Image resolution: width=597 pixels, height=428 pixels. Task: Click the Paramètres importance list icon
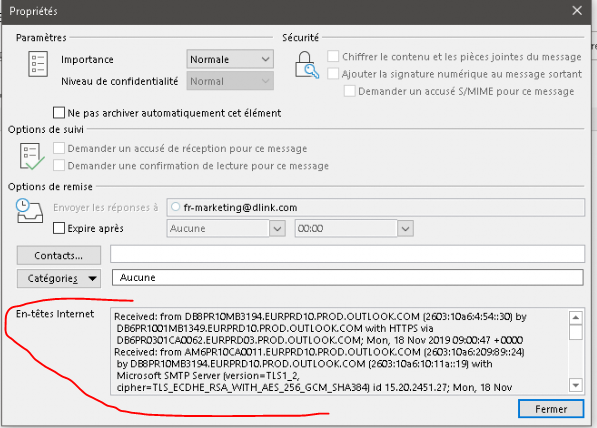pos(38,64)
